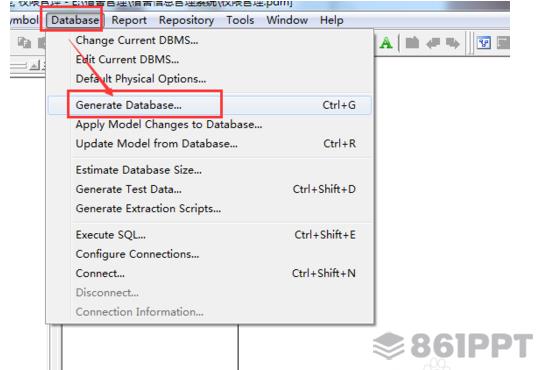Viewport: 543px width, 370px height.
Task: Click the copy icon in toolbar
Action: coord(24,43)
